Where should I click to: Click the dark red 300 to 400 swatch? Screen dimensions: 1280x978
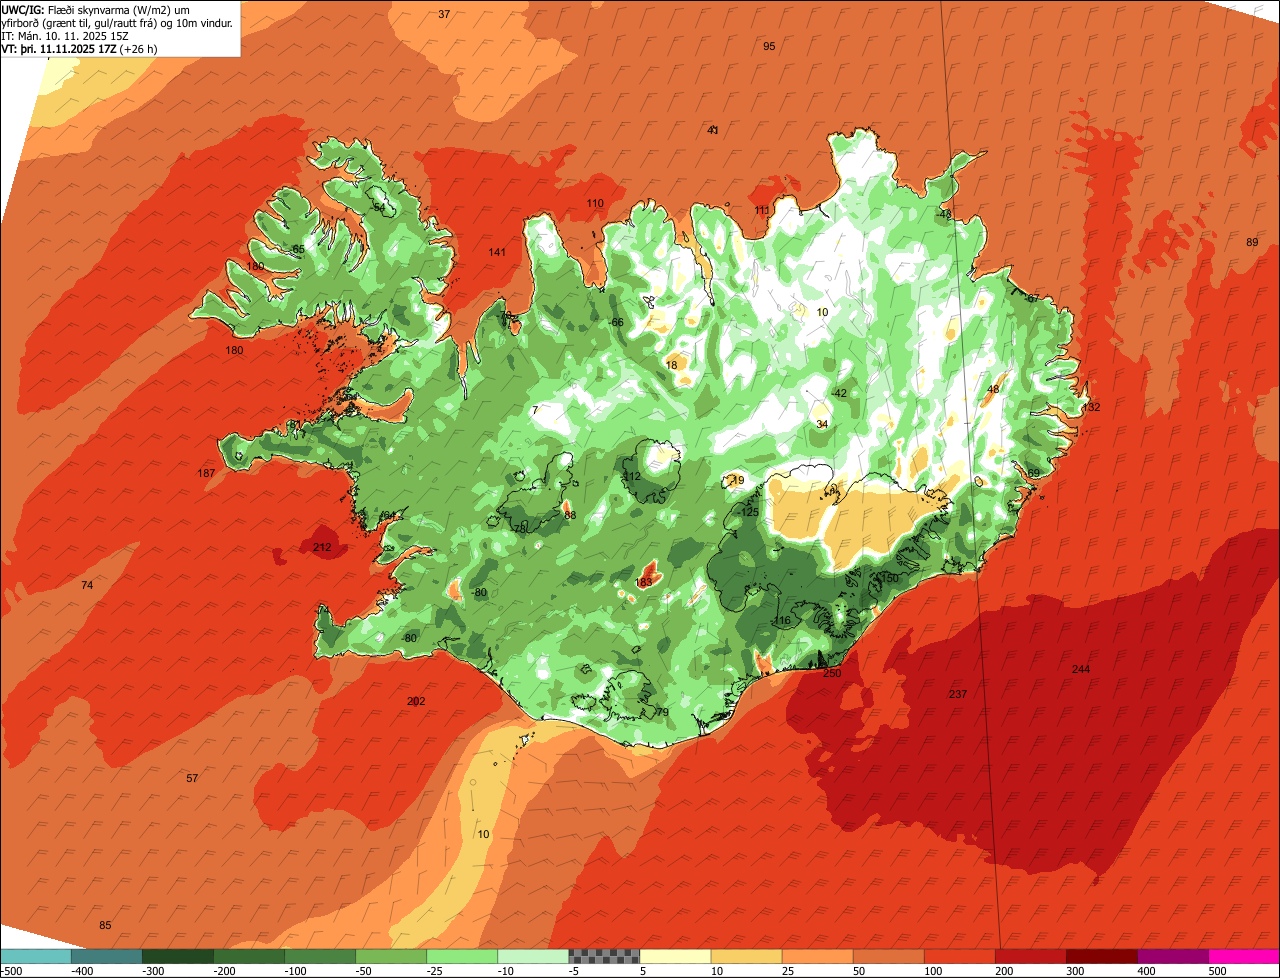click(1100, 956)
